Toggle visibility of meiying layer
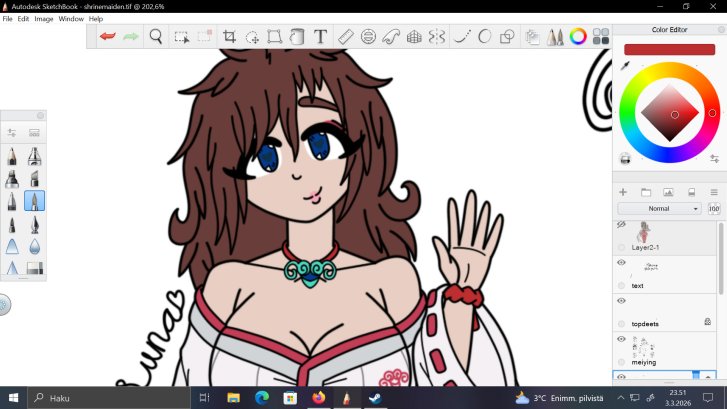This screenshot has height=409, width=727. [x=621, y=340]
